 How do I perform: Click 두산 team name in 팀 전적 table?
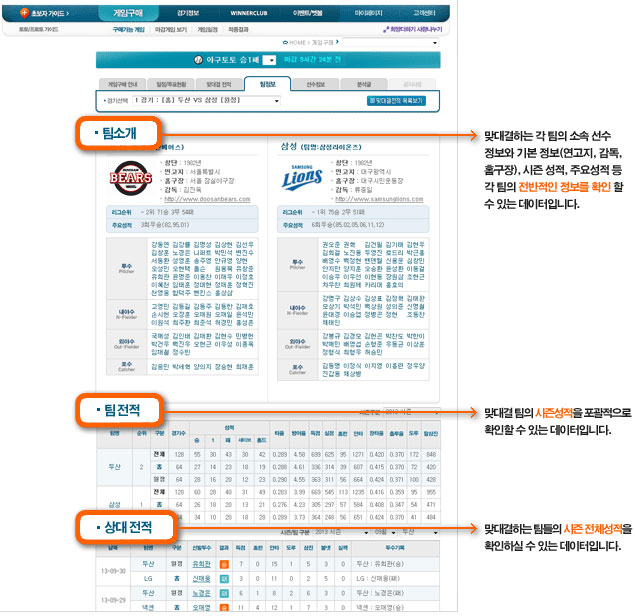115,467
